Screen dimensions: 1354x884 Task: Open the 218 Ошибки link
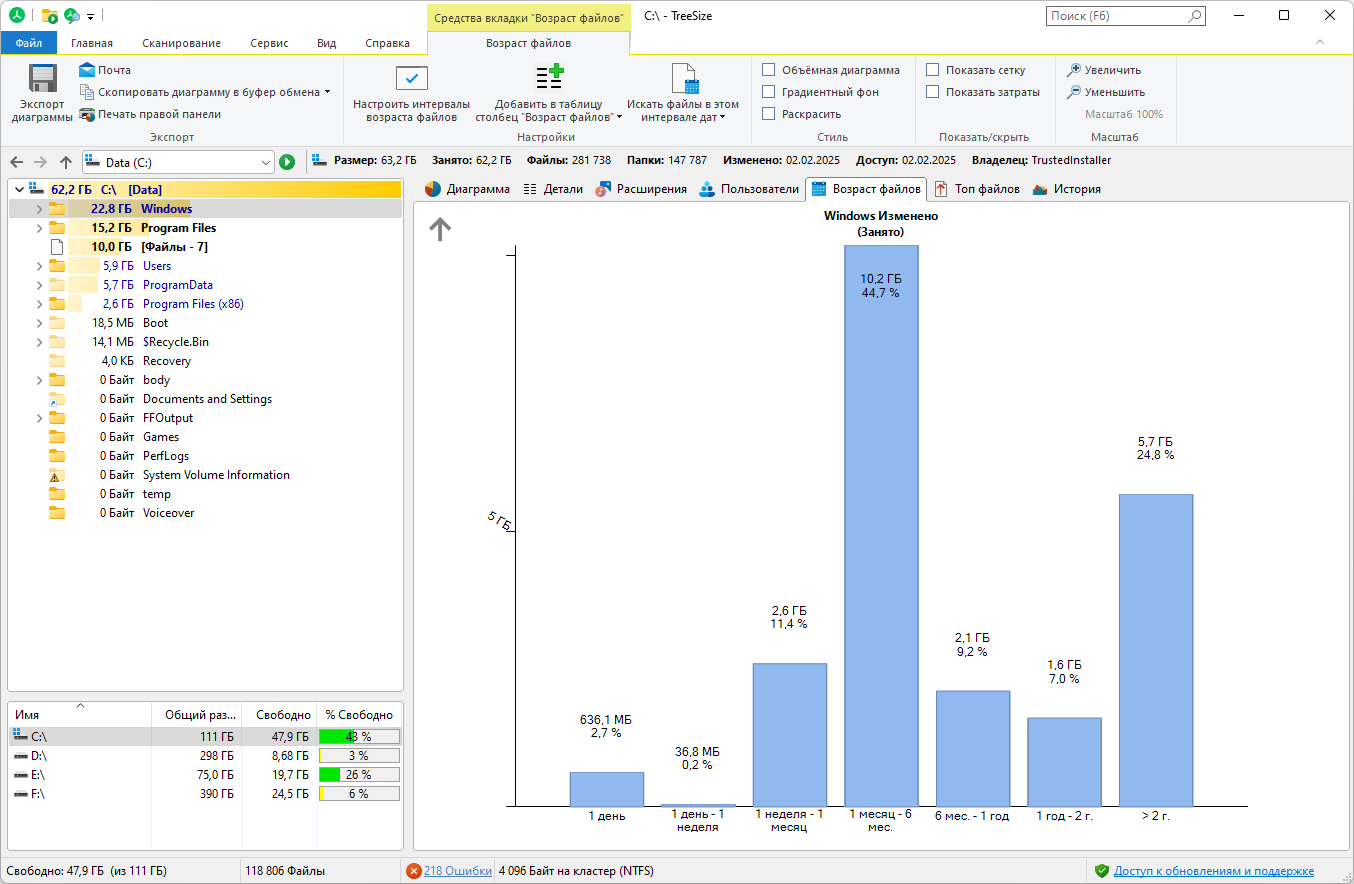click(x=457, y=871)
